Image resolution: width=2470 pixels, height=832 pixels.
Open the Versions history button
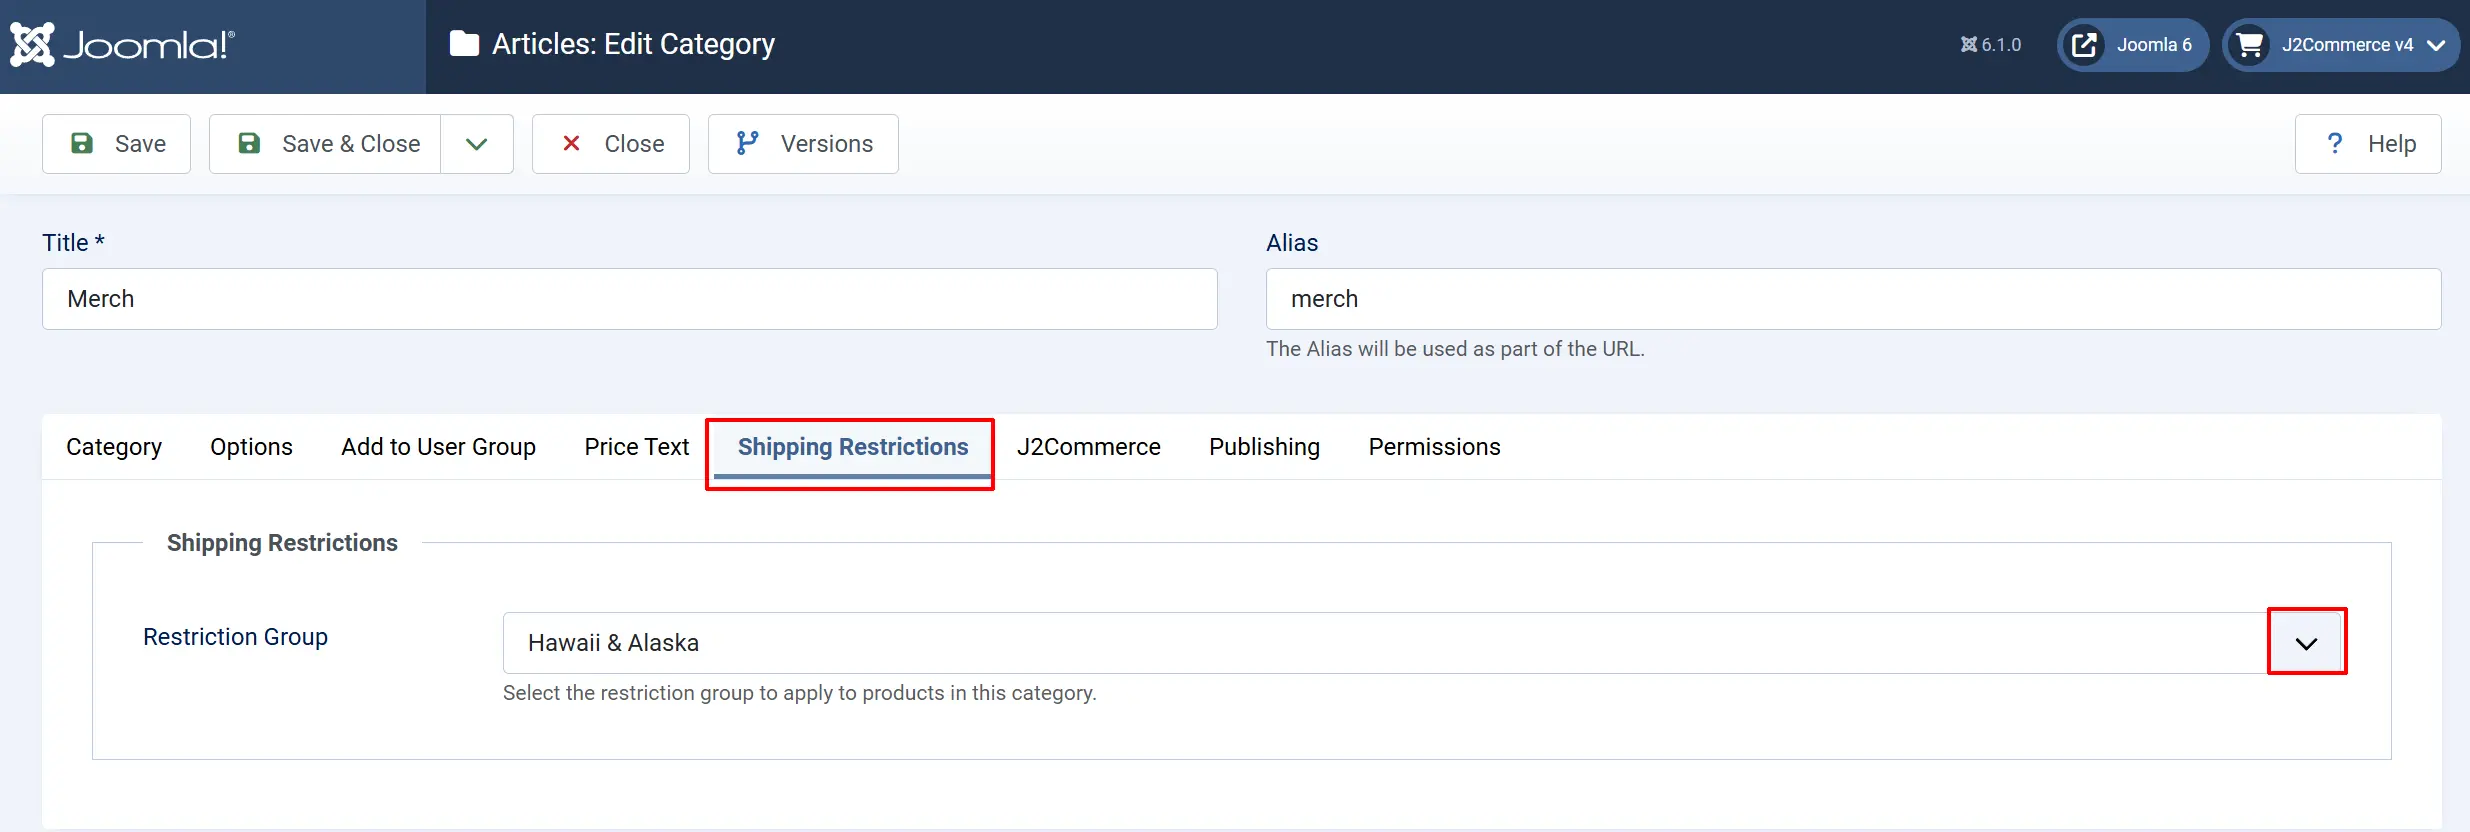point(803,144)
